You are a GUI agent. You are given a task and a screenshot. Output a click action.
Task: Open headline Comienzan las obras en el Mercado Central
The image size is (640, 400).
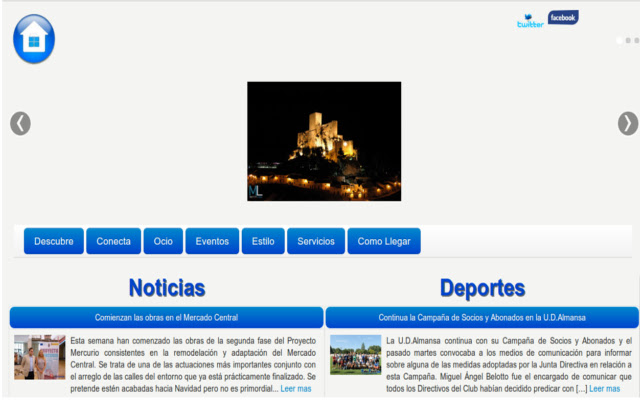coord(167,318)
